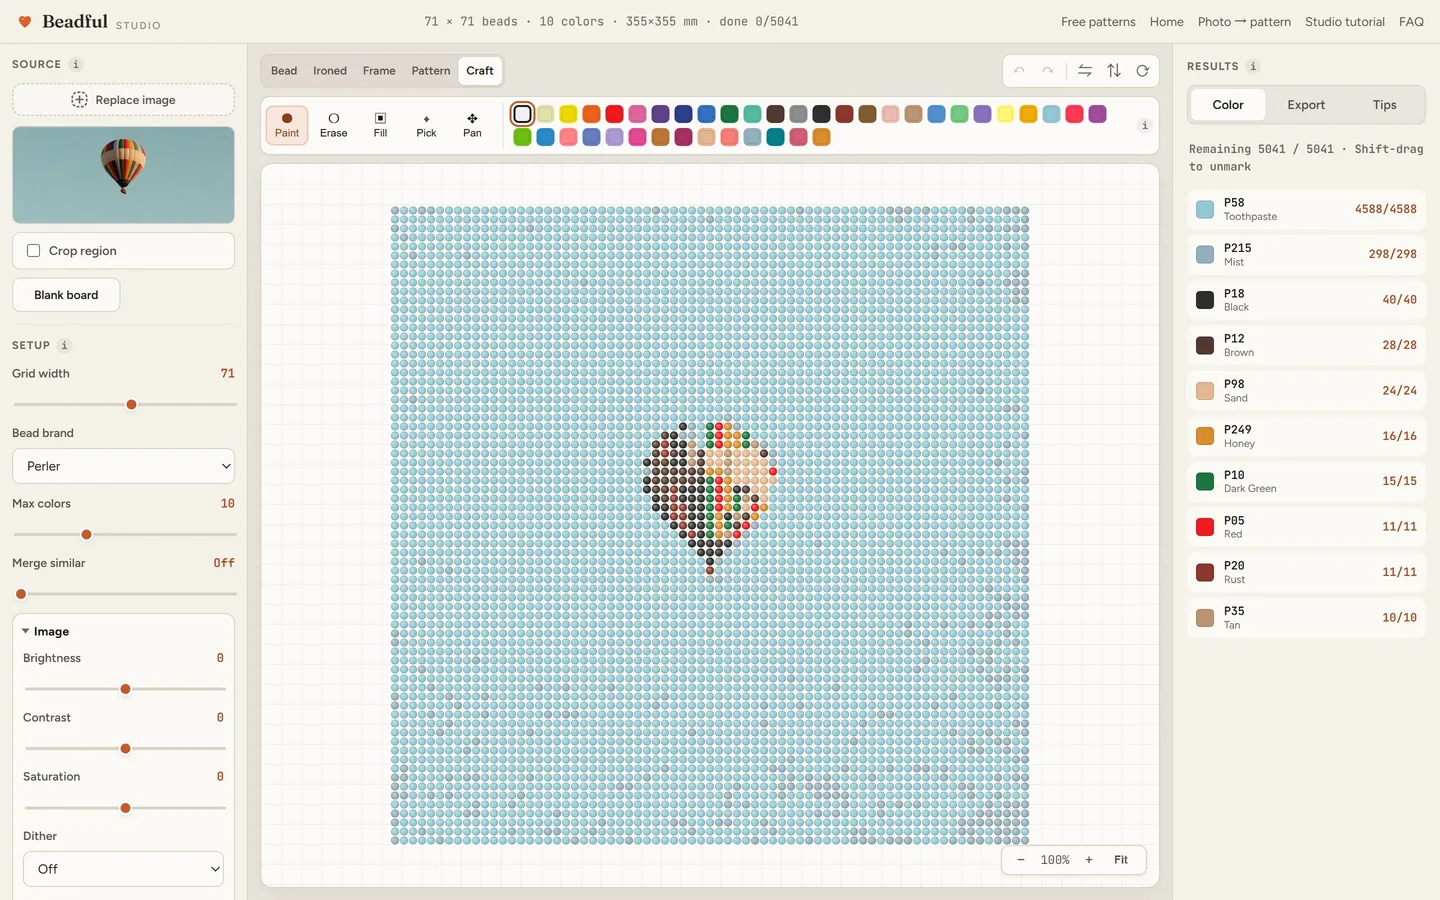1440x900 pixels.
Task: Activate the Pick color tool
Action: pos(426,125)
